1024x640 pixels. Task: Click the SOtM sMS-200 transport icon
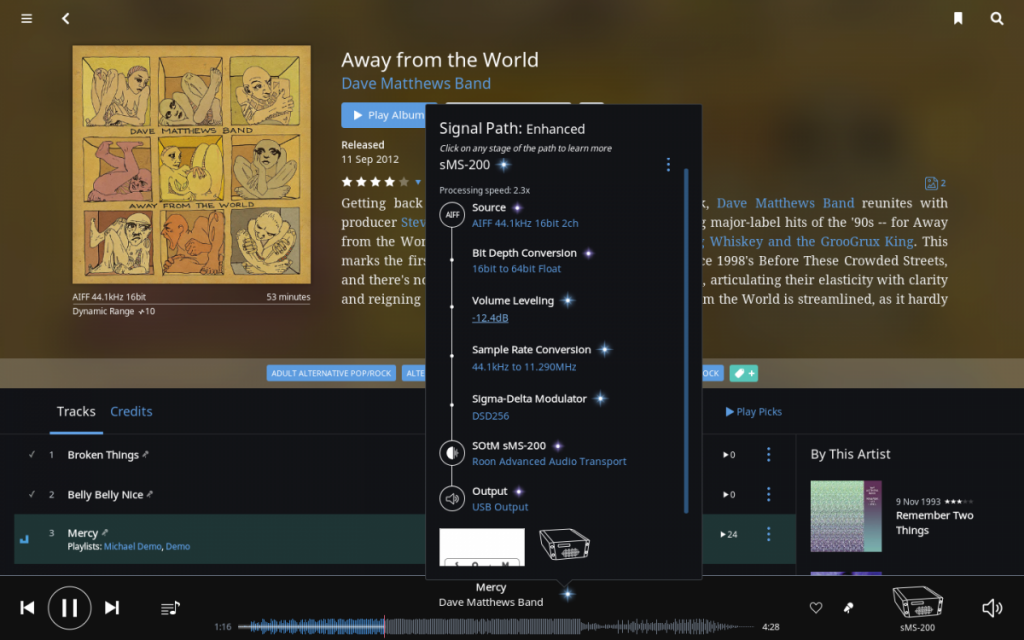click(452, 453)
